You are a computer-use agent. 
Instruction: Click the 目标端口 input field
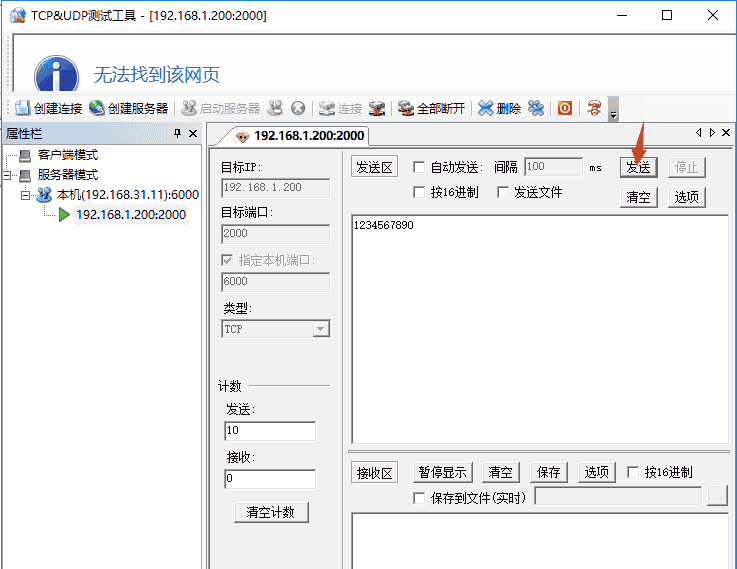(275, 234)
